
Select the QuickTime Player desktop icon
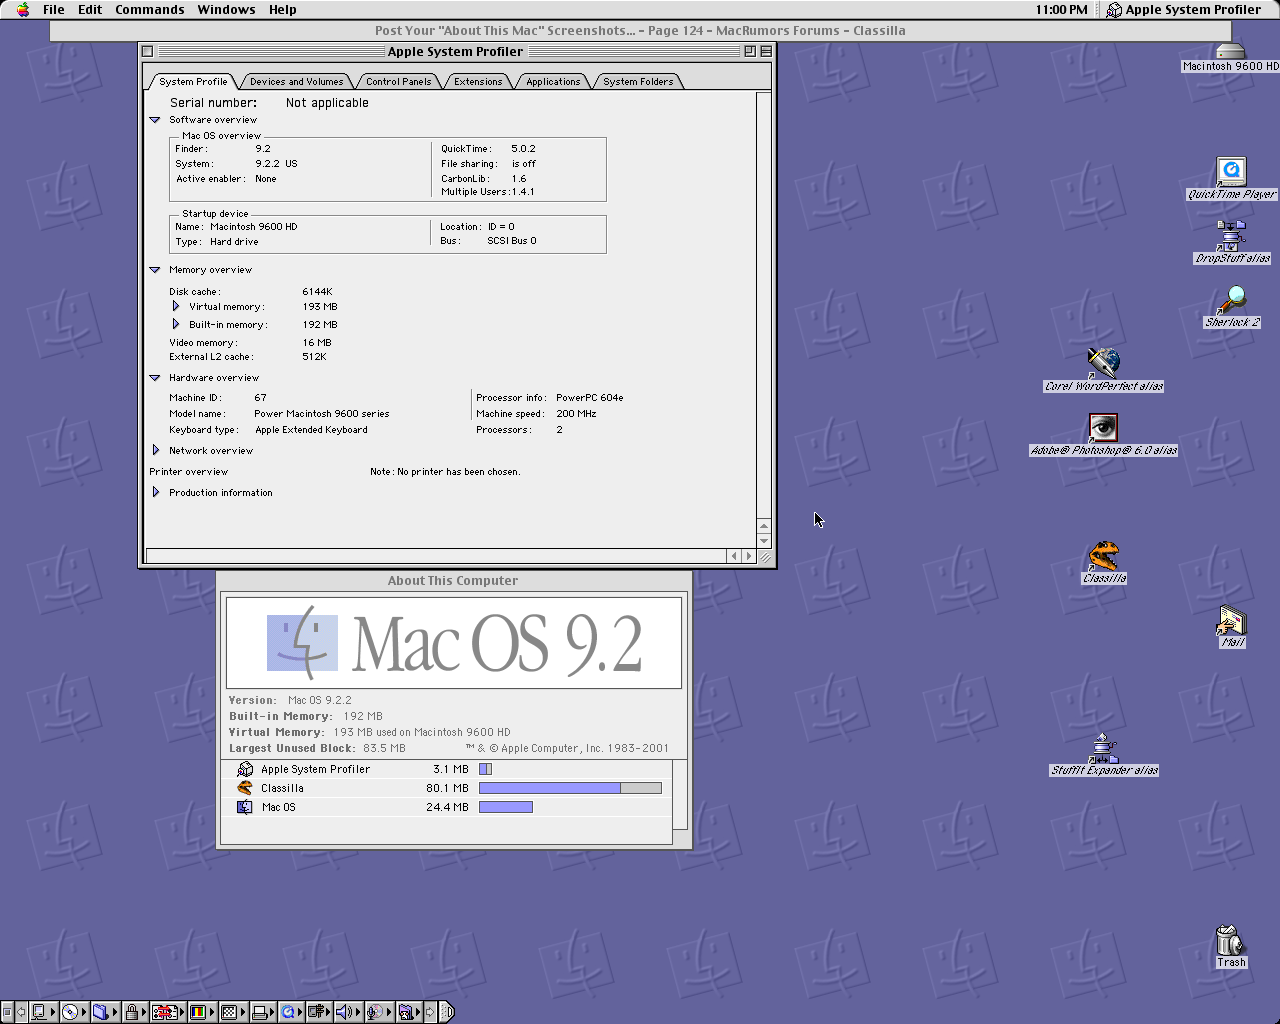1231,172
